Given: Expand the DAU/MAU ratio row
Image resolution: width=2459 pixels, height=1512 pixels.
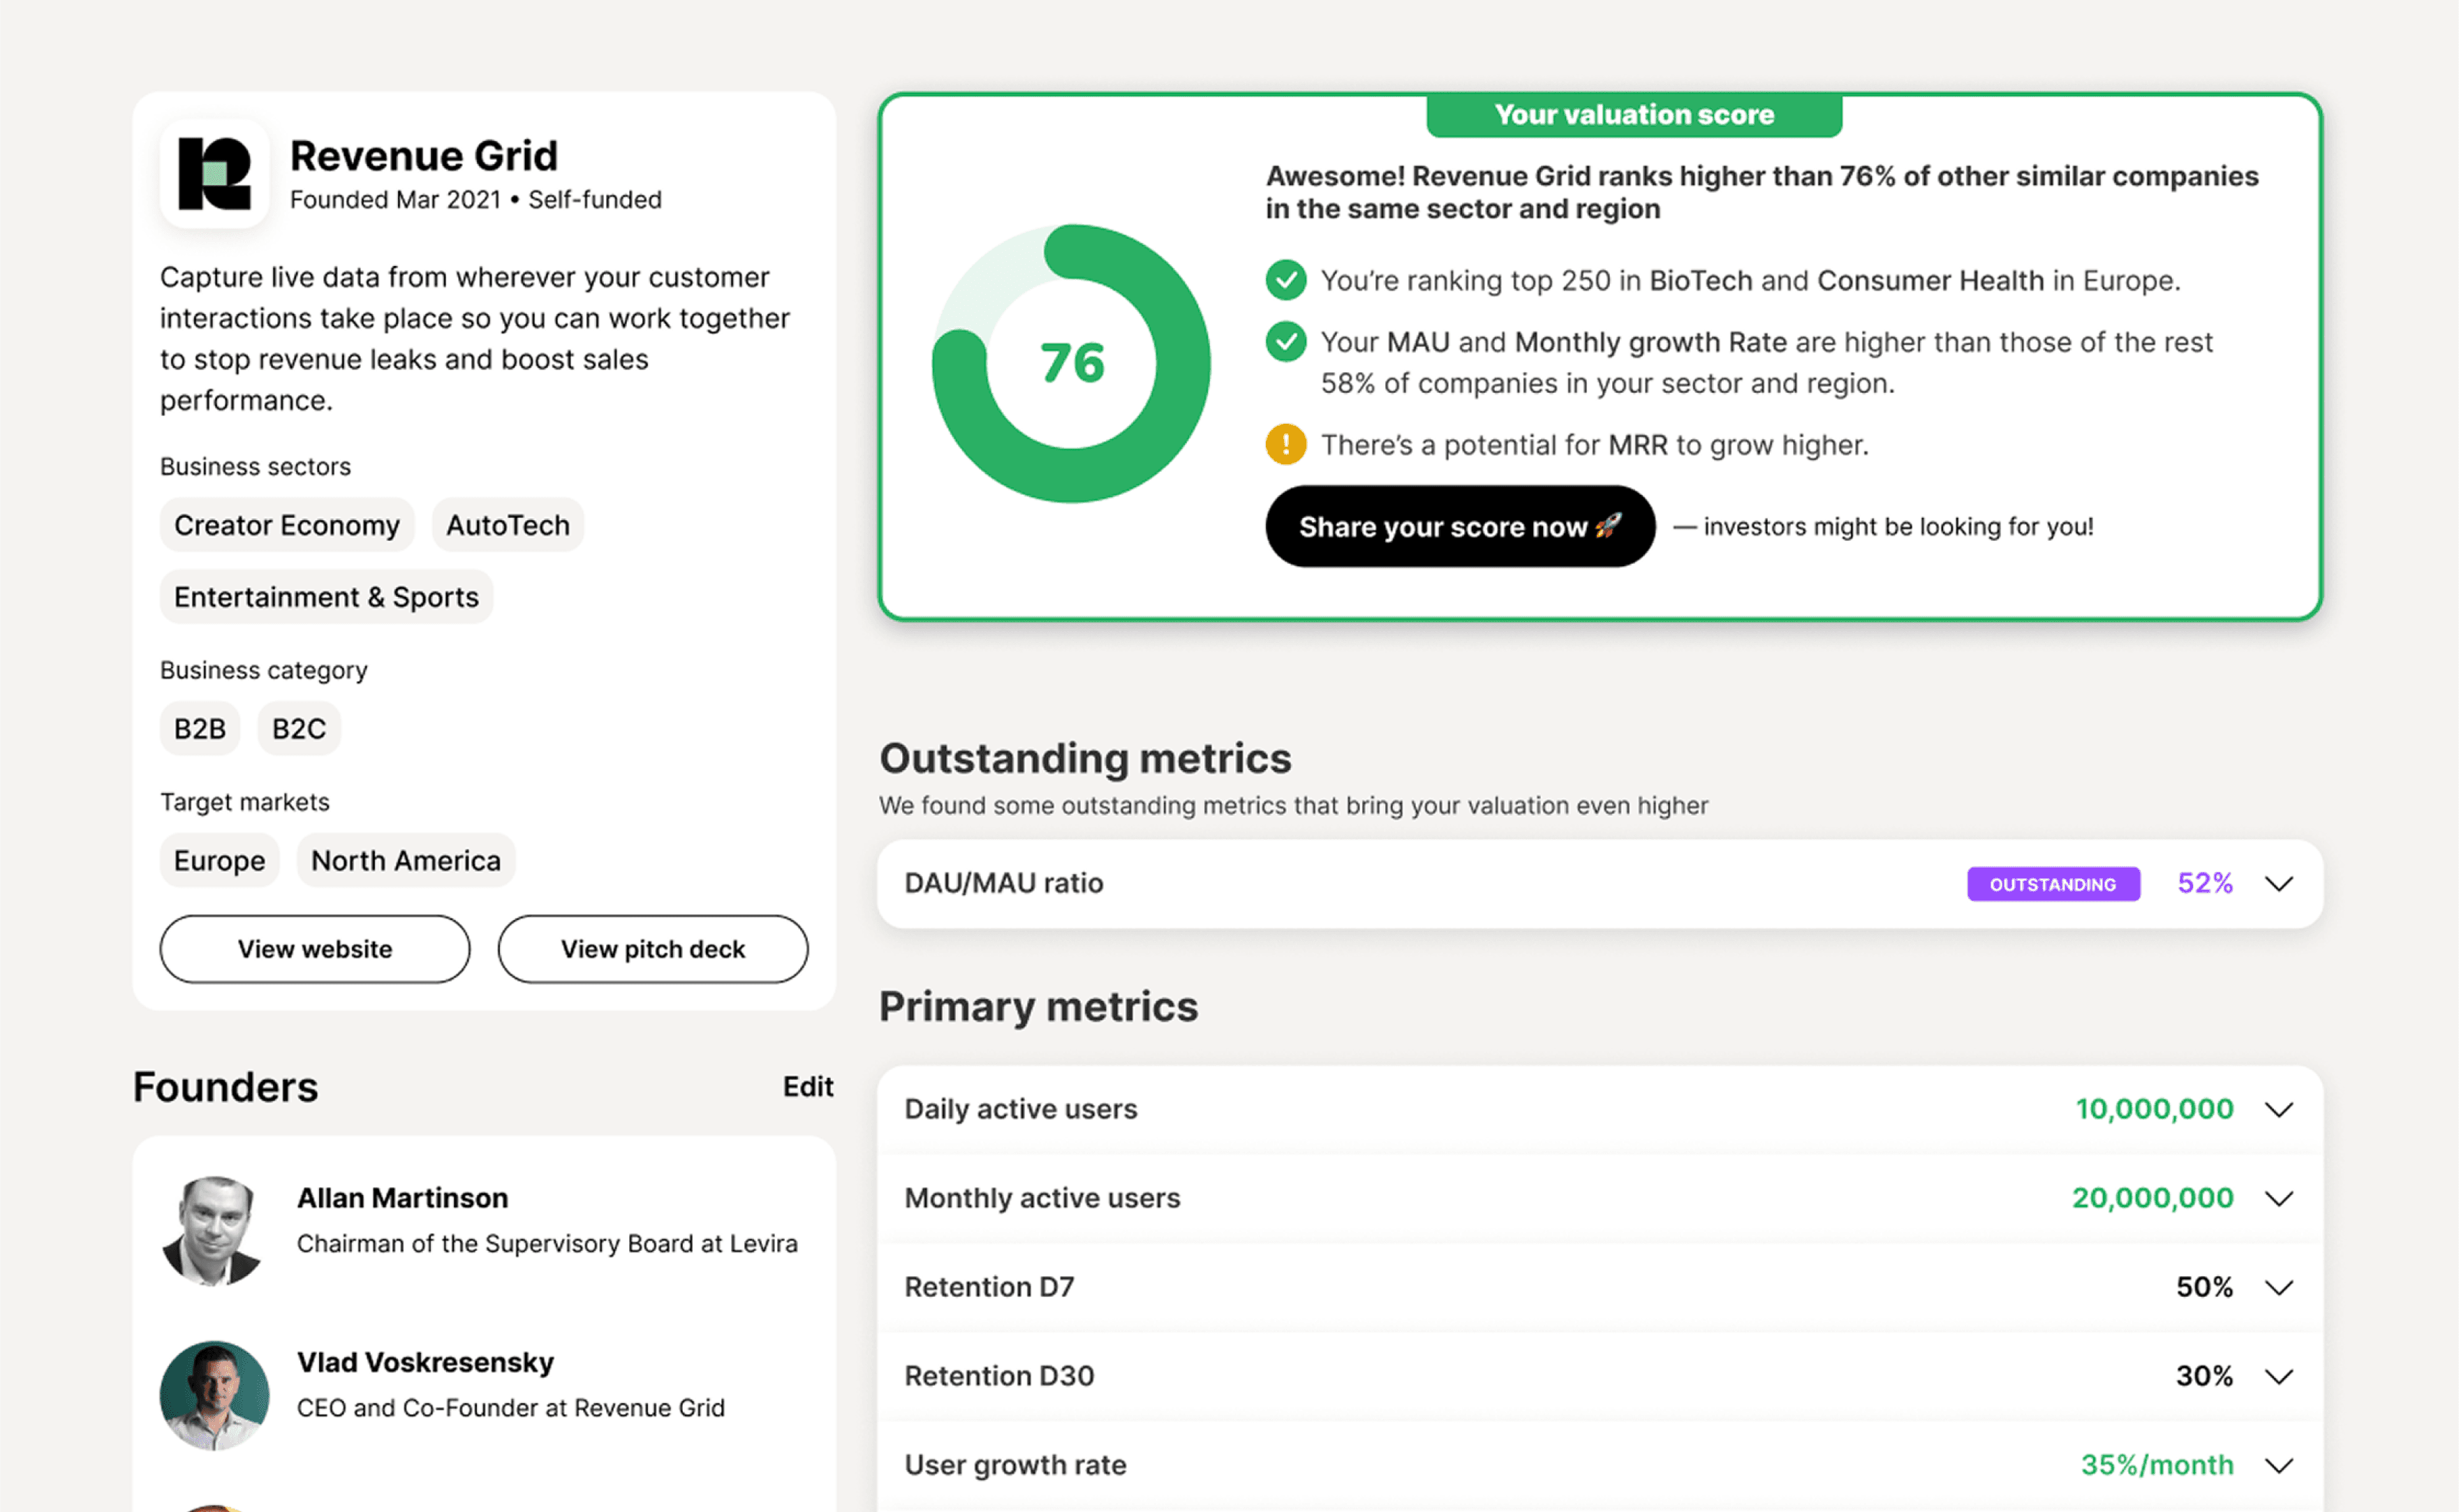Looking at the screenshot, I should (x=2278, y=884).
